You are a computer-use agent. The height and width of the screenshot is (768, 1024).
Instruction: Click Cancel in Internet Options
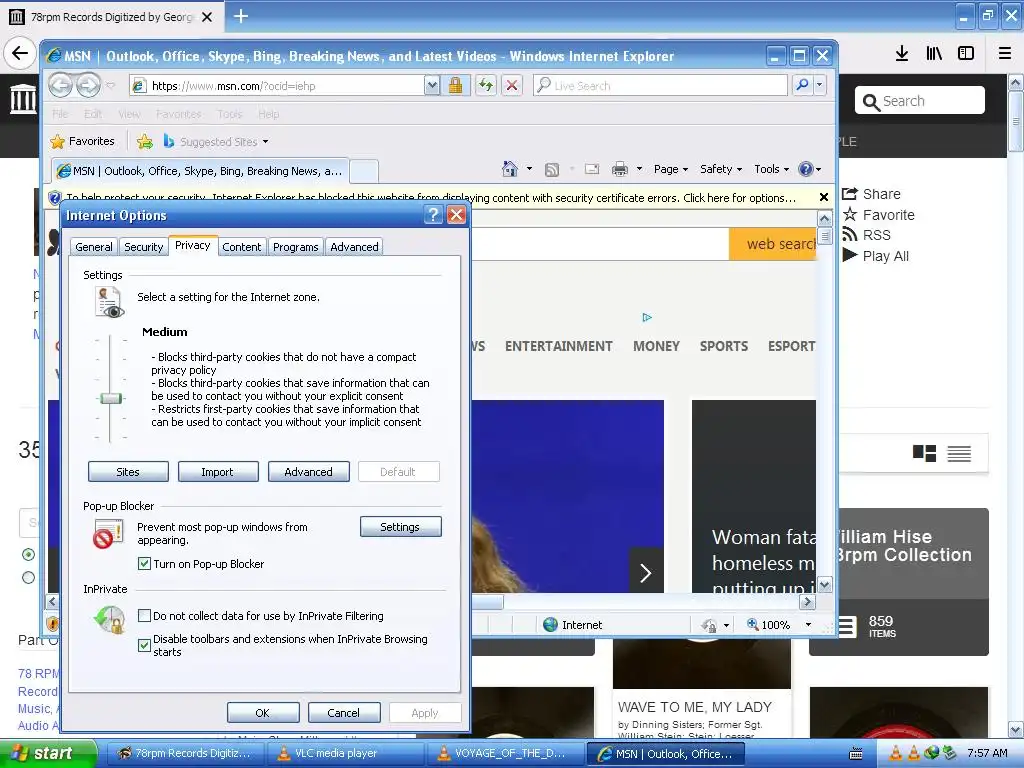[344, 712]
